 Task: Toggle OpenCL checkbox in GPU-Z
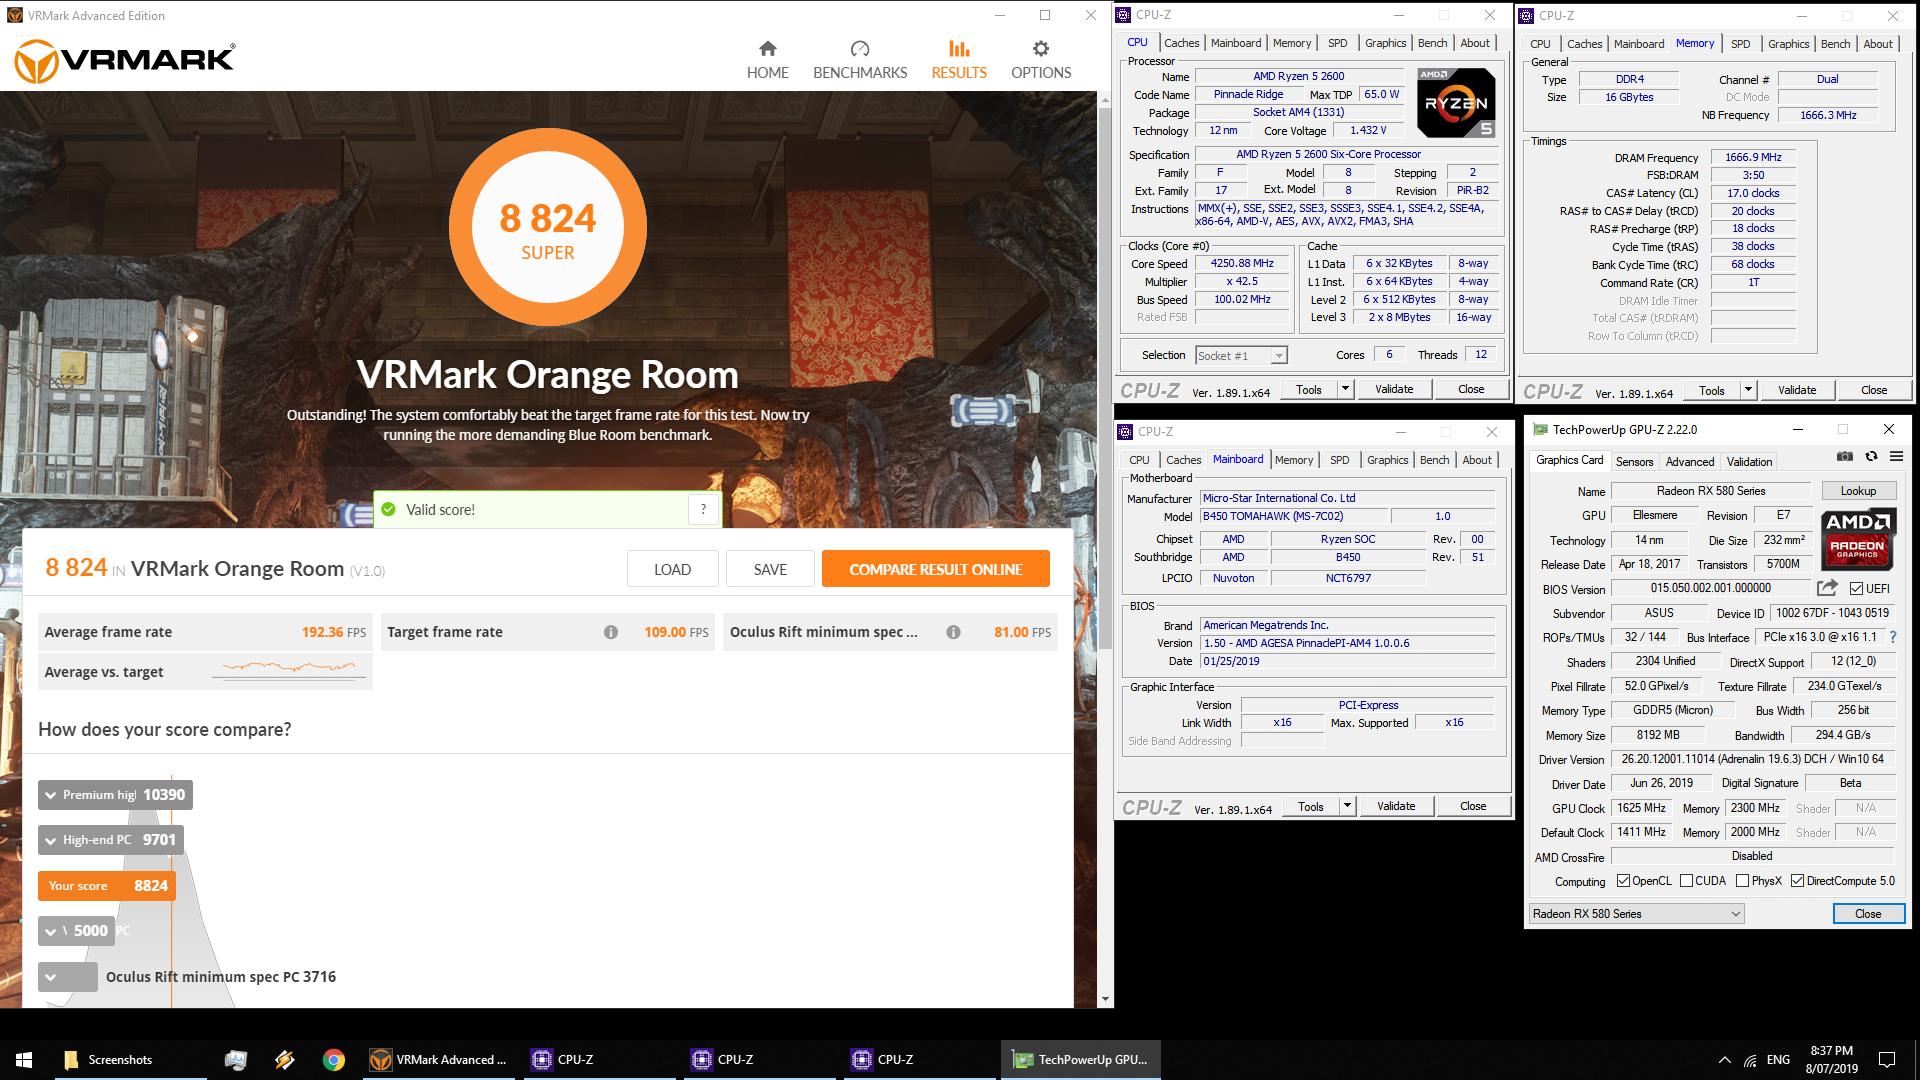(1623, 881)
